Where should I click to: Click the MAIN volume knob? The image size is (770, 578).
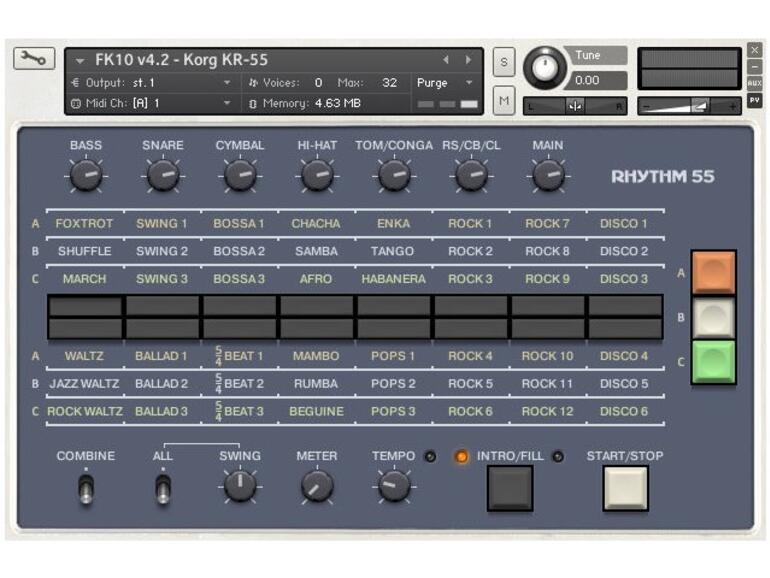[549, 175]
